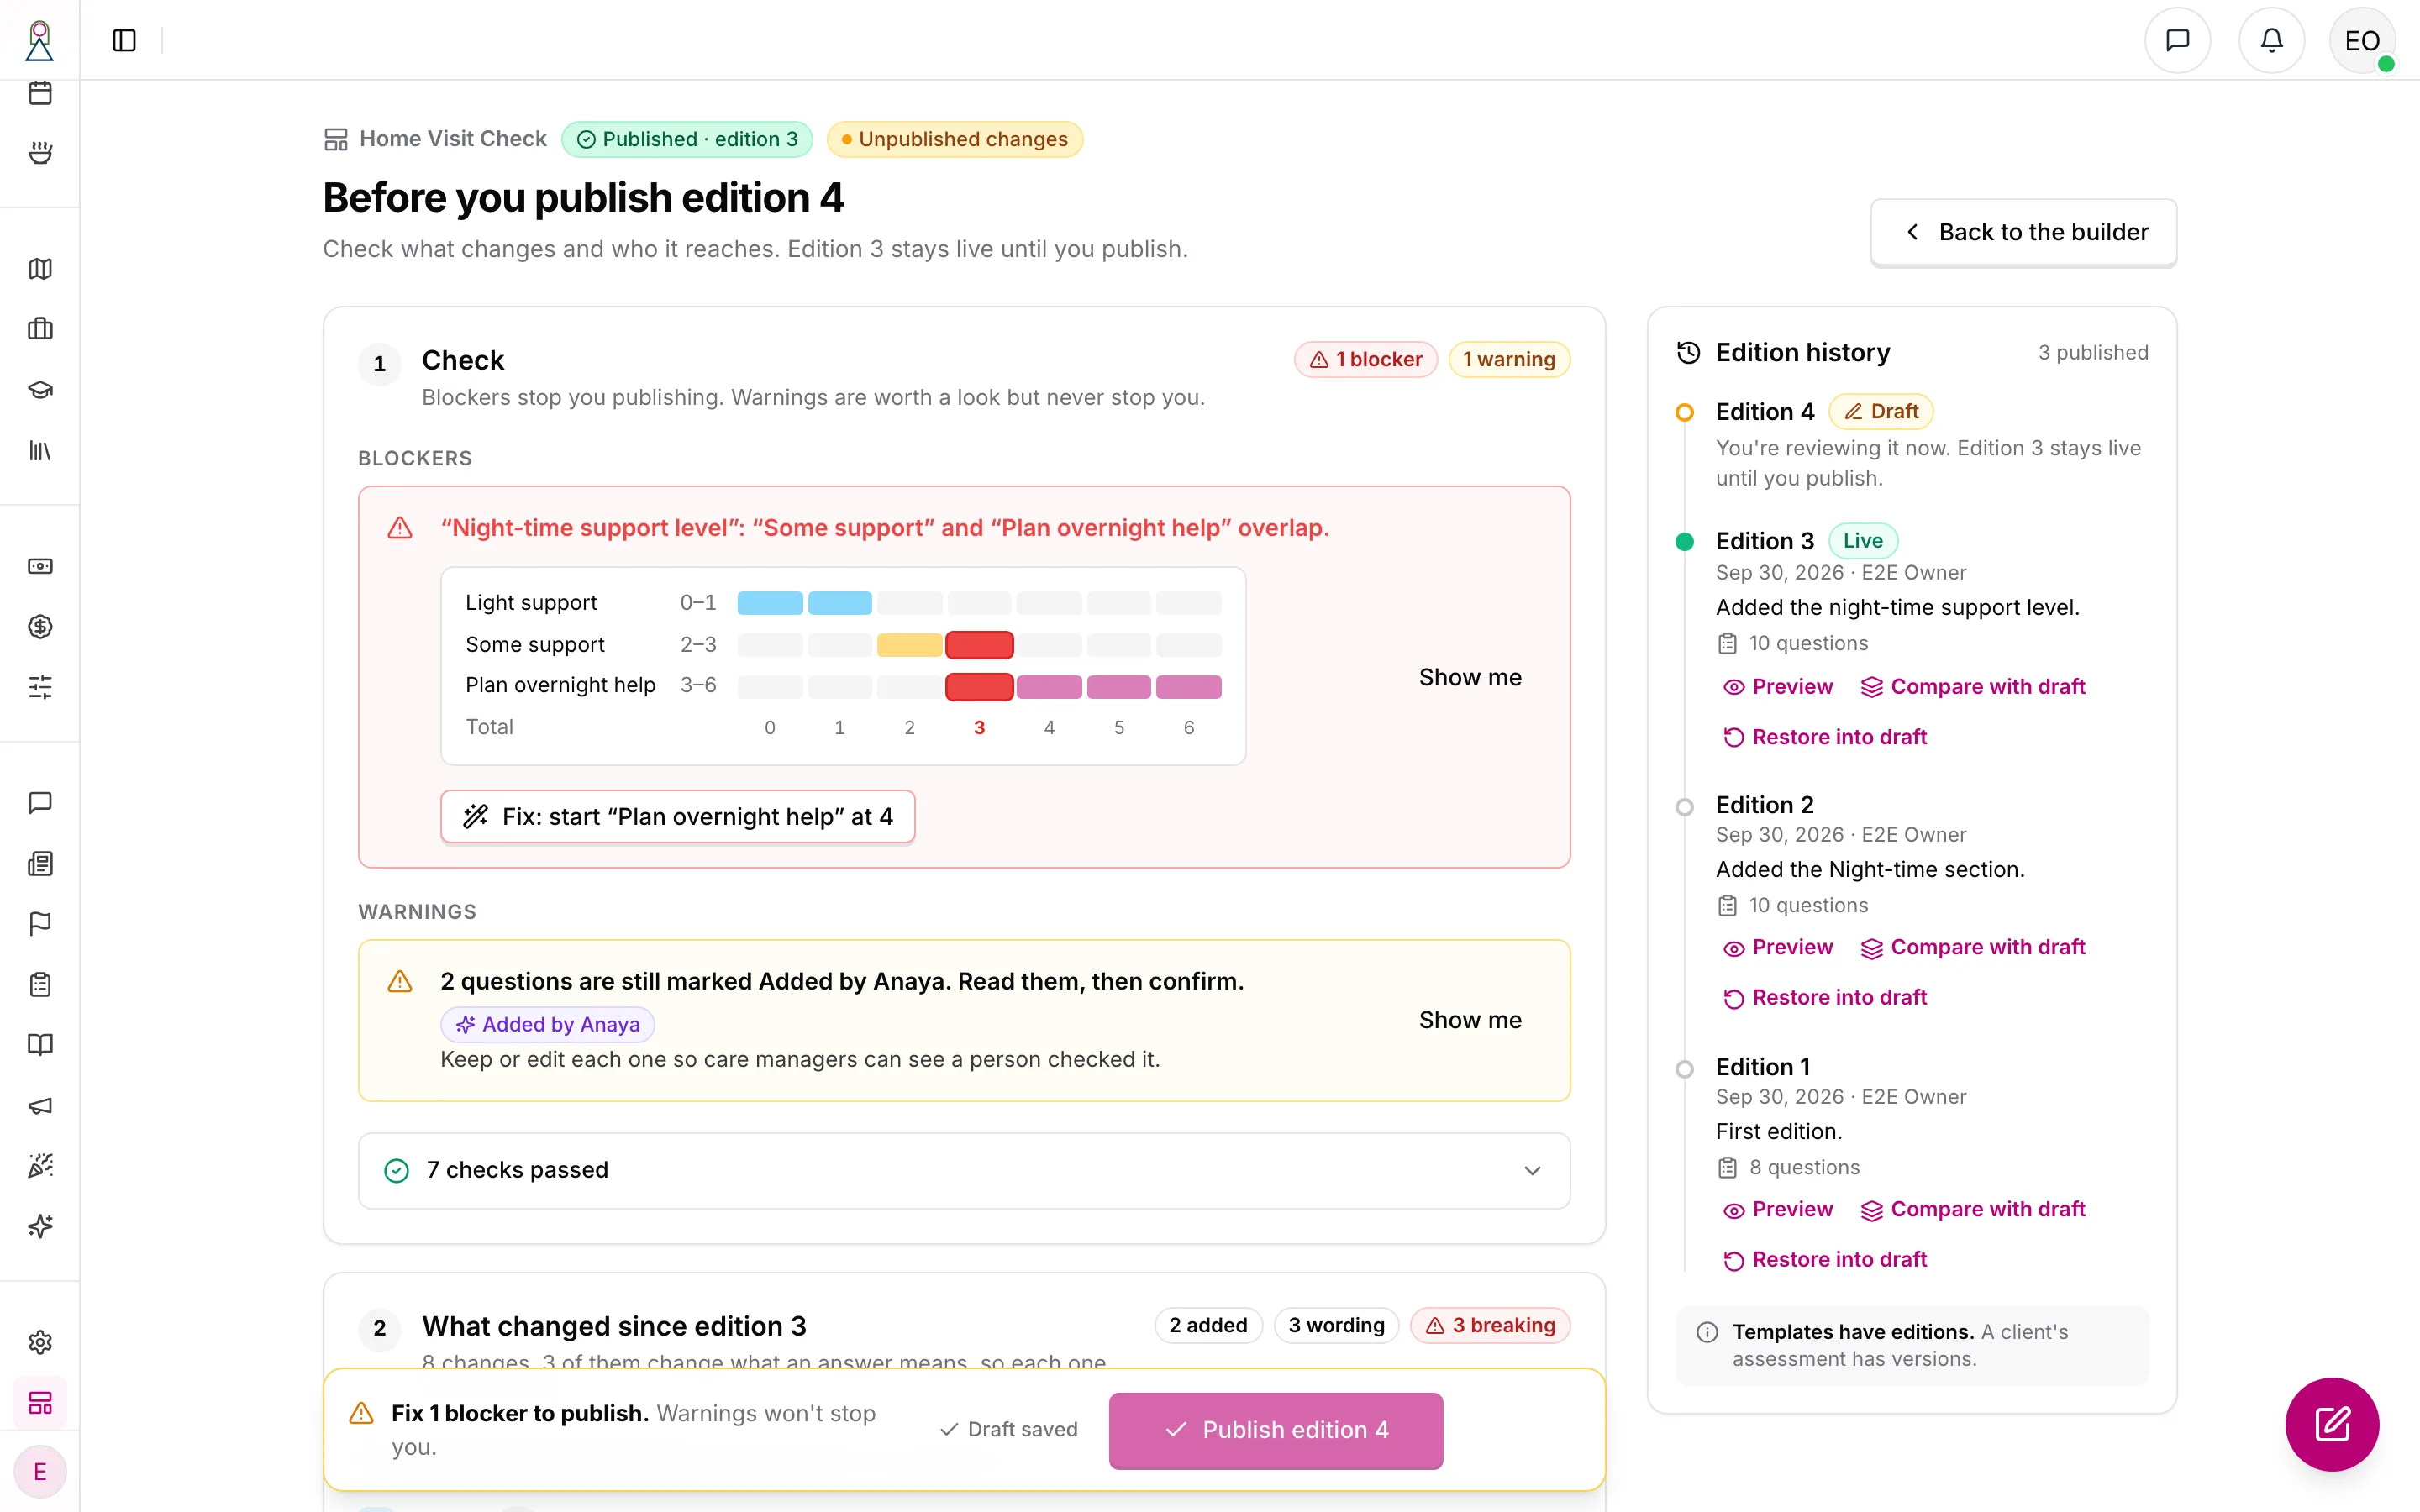Click Show me for the Anaya warning
The width and height of the screenshot is (2420, 1512).
[1470, 1020]
